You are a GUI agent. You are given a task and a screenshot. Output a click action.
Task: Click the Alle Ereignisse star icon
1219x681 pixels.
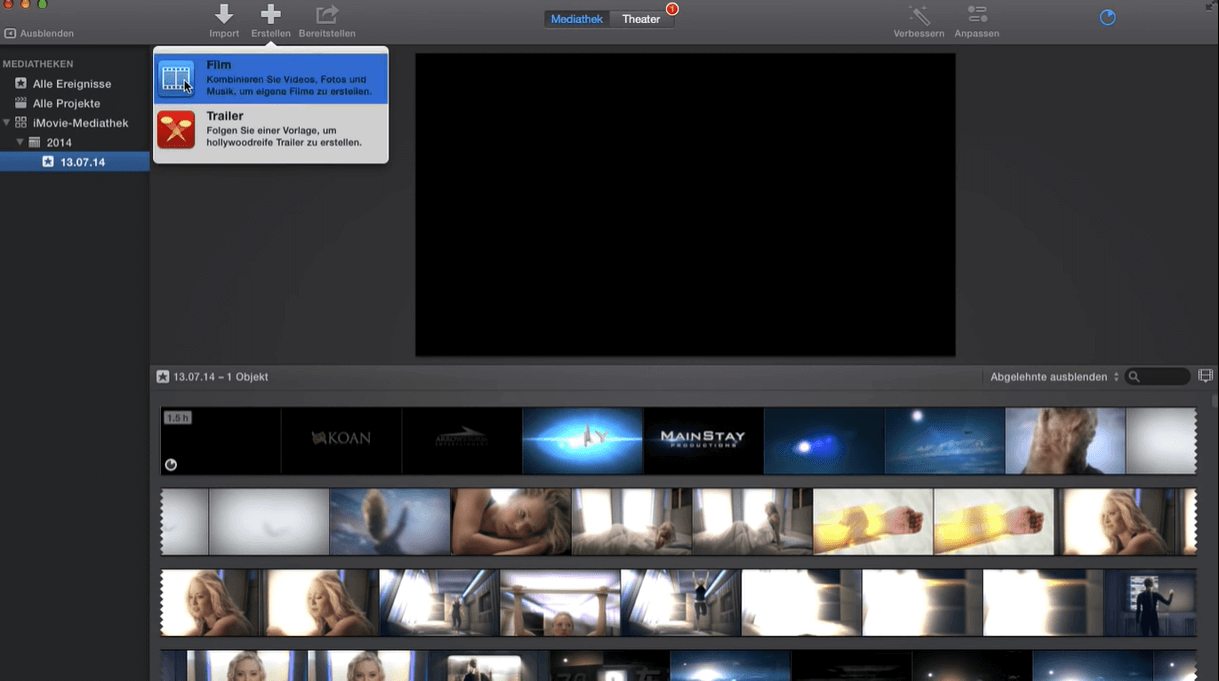[21, 84]
